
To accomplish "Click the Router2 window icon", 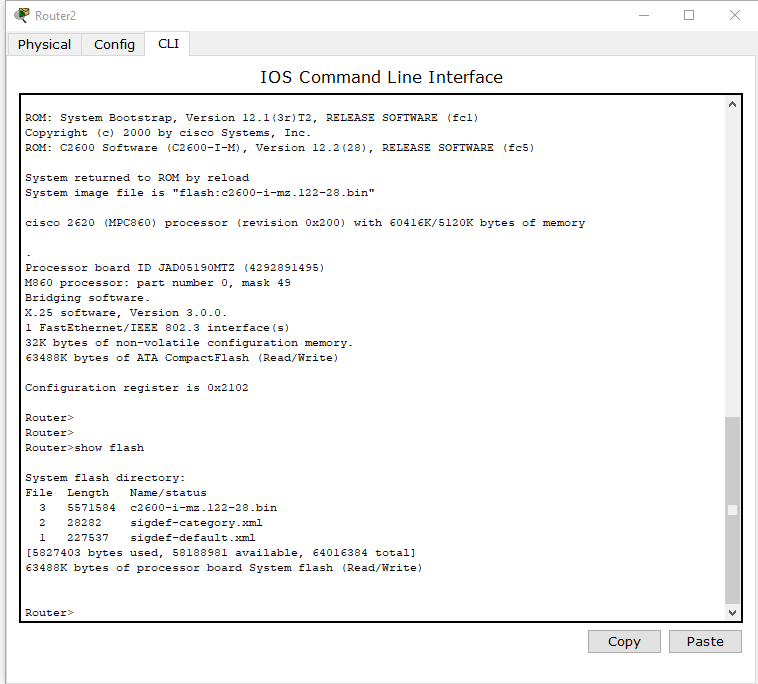I will click(x=21, y=15).
